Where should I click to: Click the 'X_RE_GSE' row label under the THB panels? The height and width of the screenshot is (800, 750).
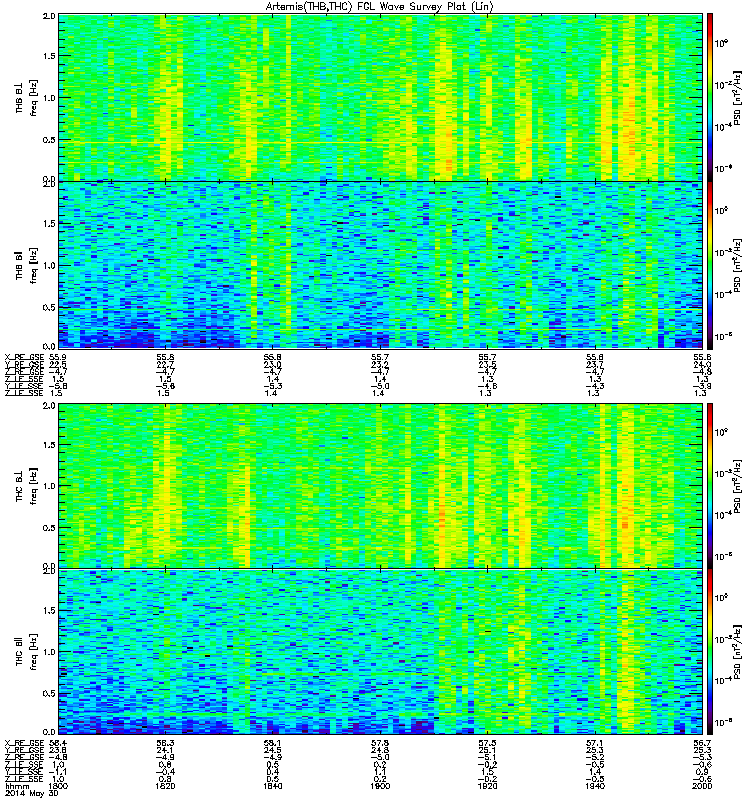(24, 357)
